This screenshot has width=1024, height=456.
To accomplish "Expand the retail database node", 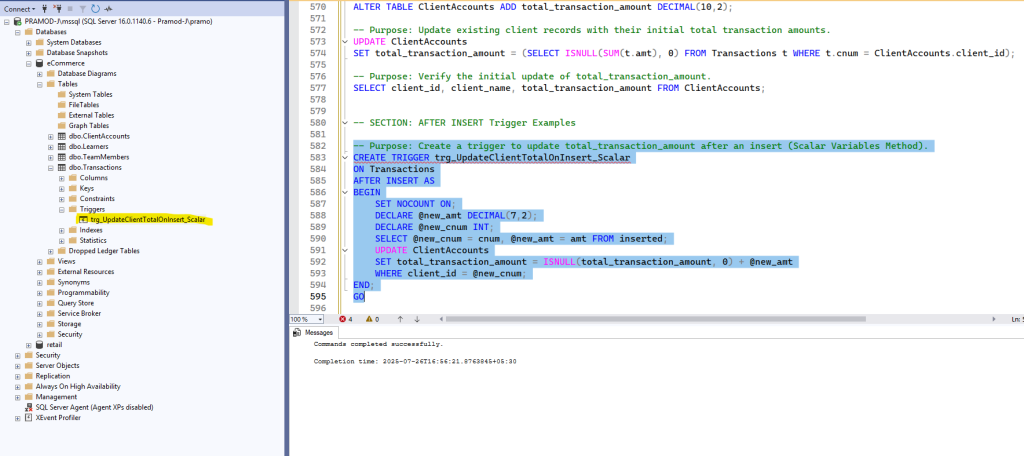I will point(29,345).
